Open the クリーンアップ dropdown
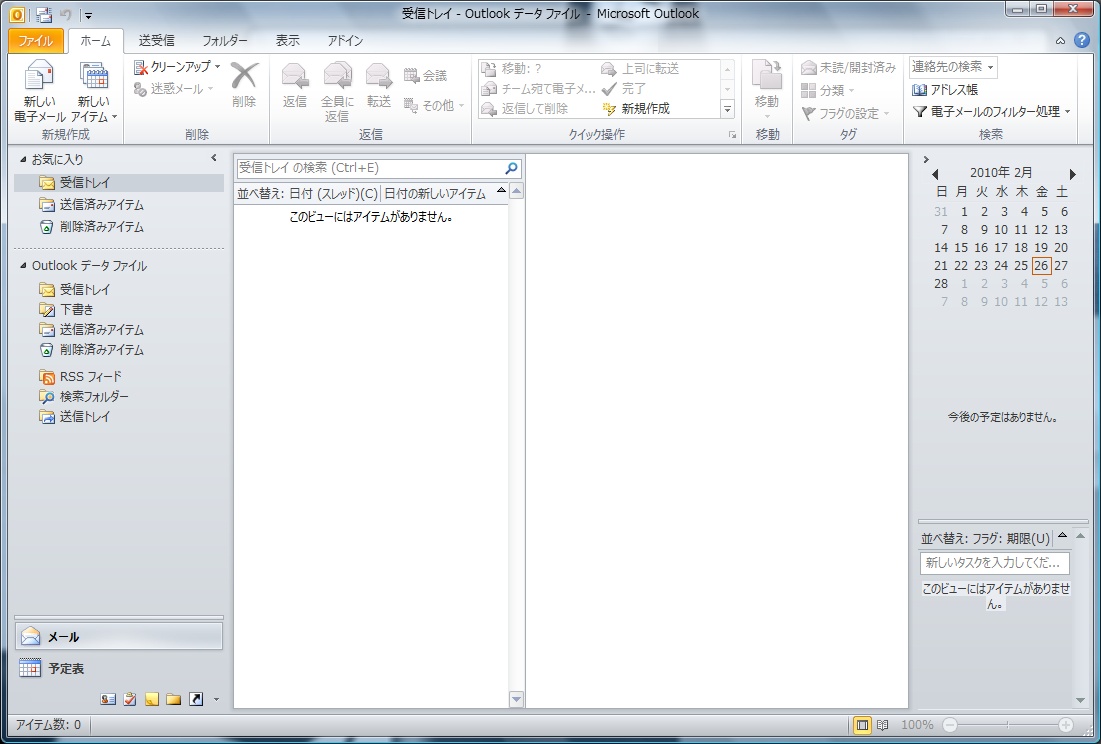The height and width of the screenshot is (744, 1101). tap(178, 67)
